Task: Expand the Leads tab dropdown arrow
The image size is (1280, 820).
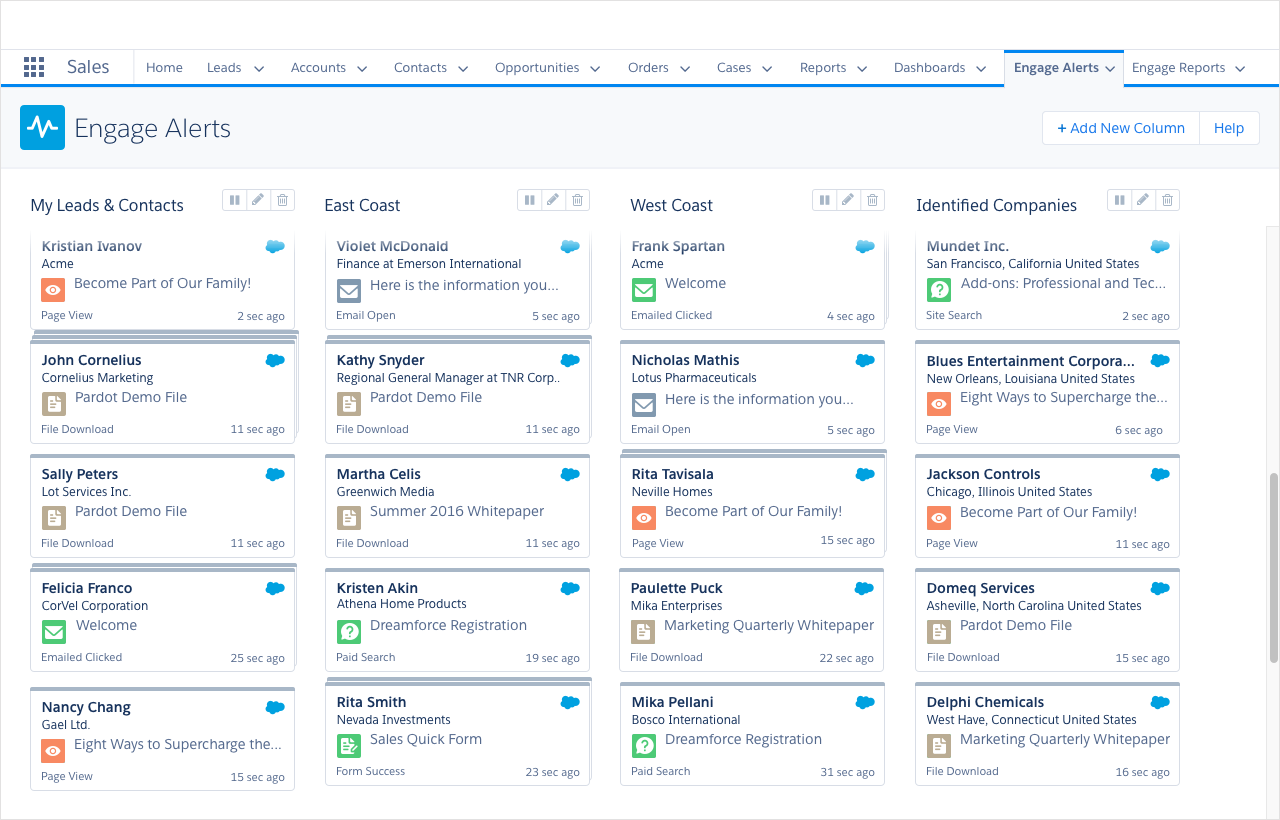Action: point(259,68)
